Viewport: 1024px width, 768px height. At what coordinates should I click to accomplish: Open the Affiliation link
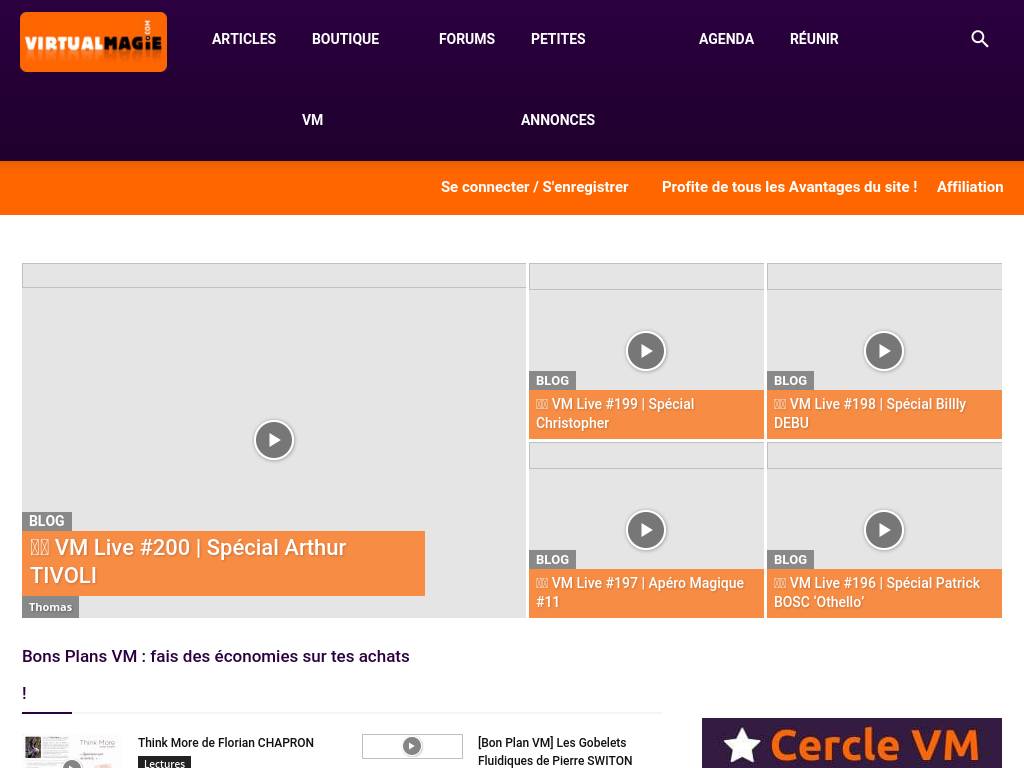[x=969, y=187]
